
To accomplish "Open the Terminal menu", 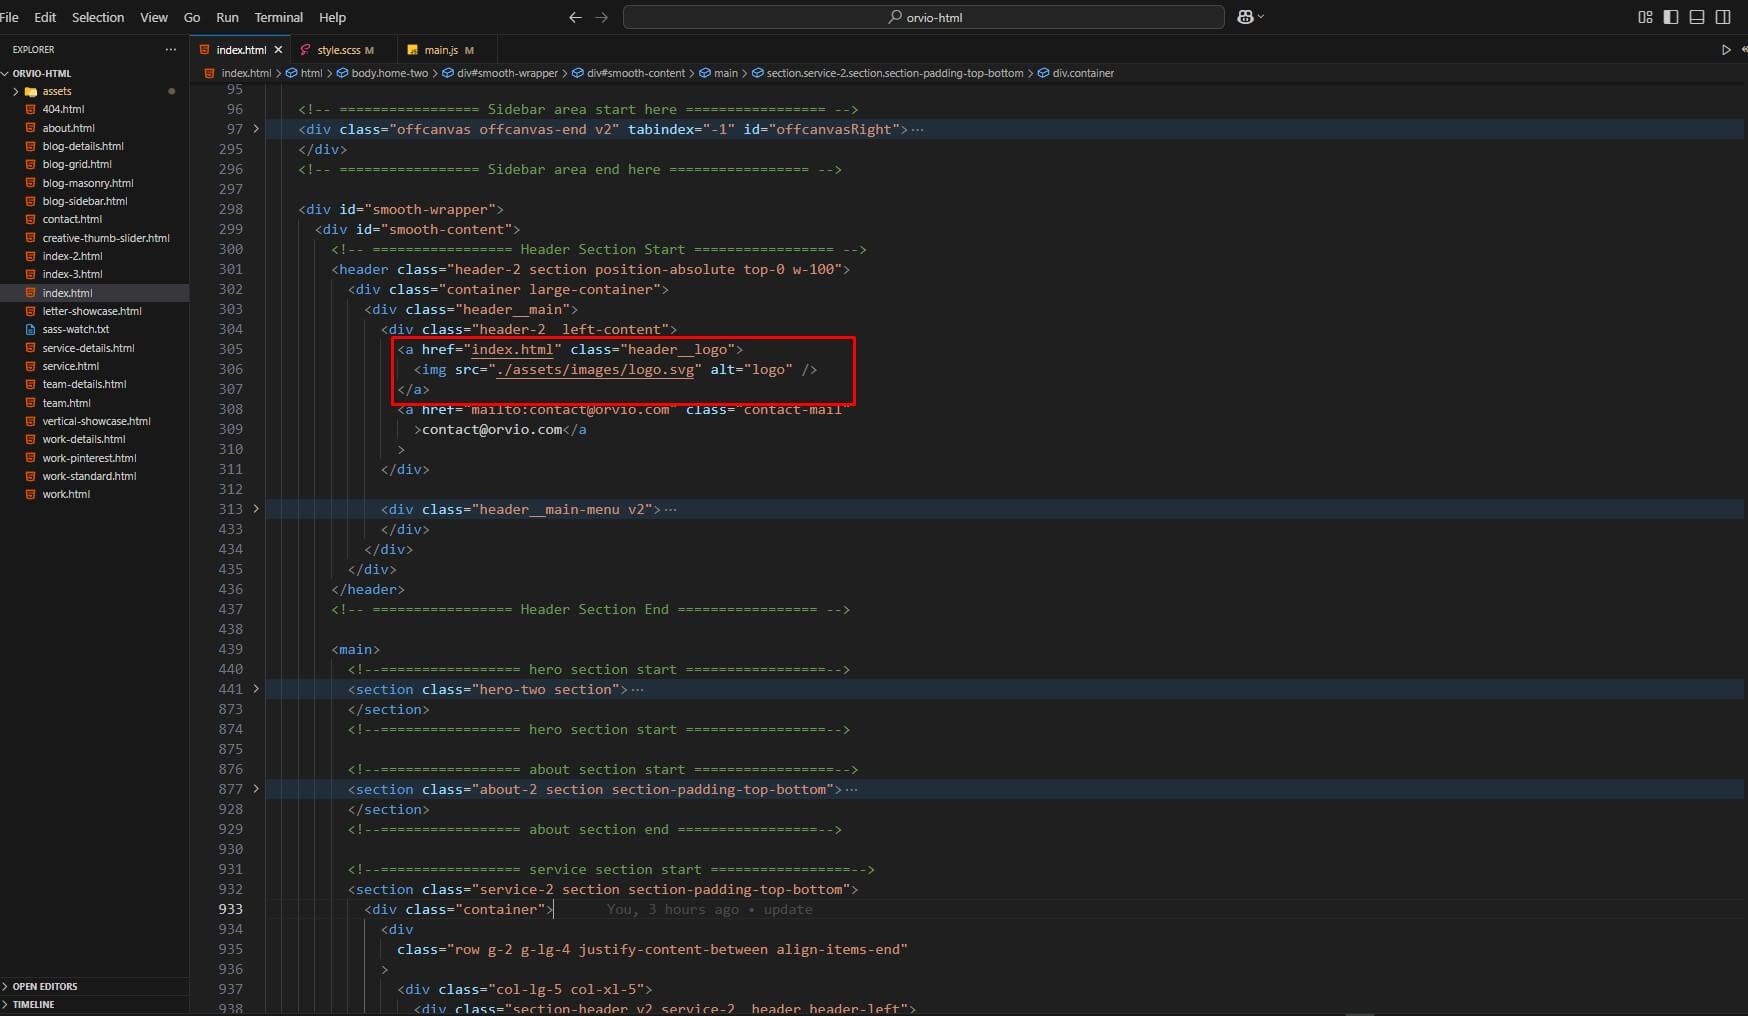I will 279,17.
